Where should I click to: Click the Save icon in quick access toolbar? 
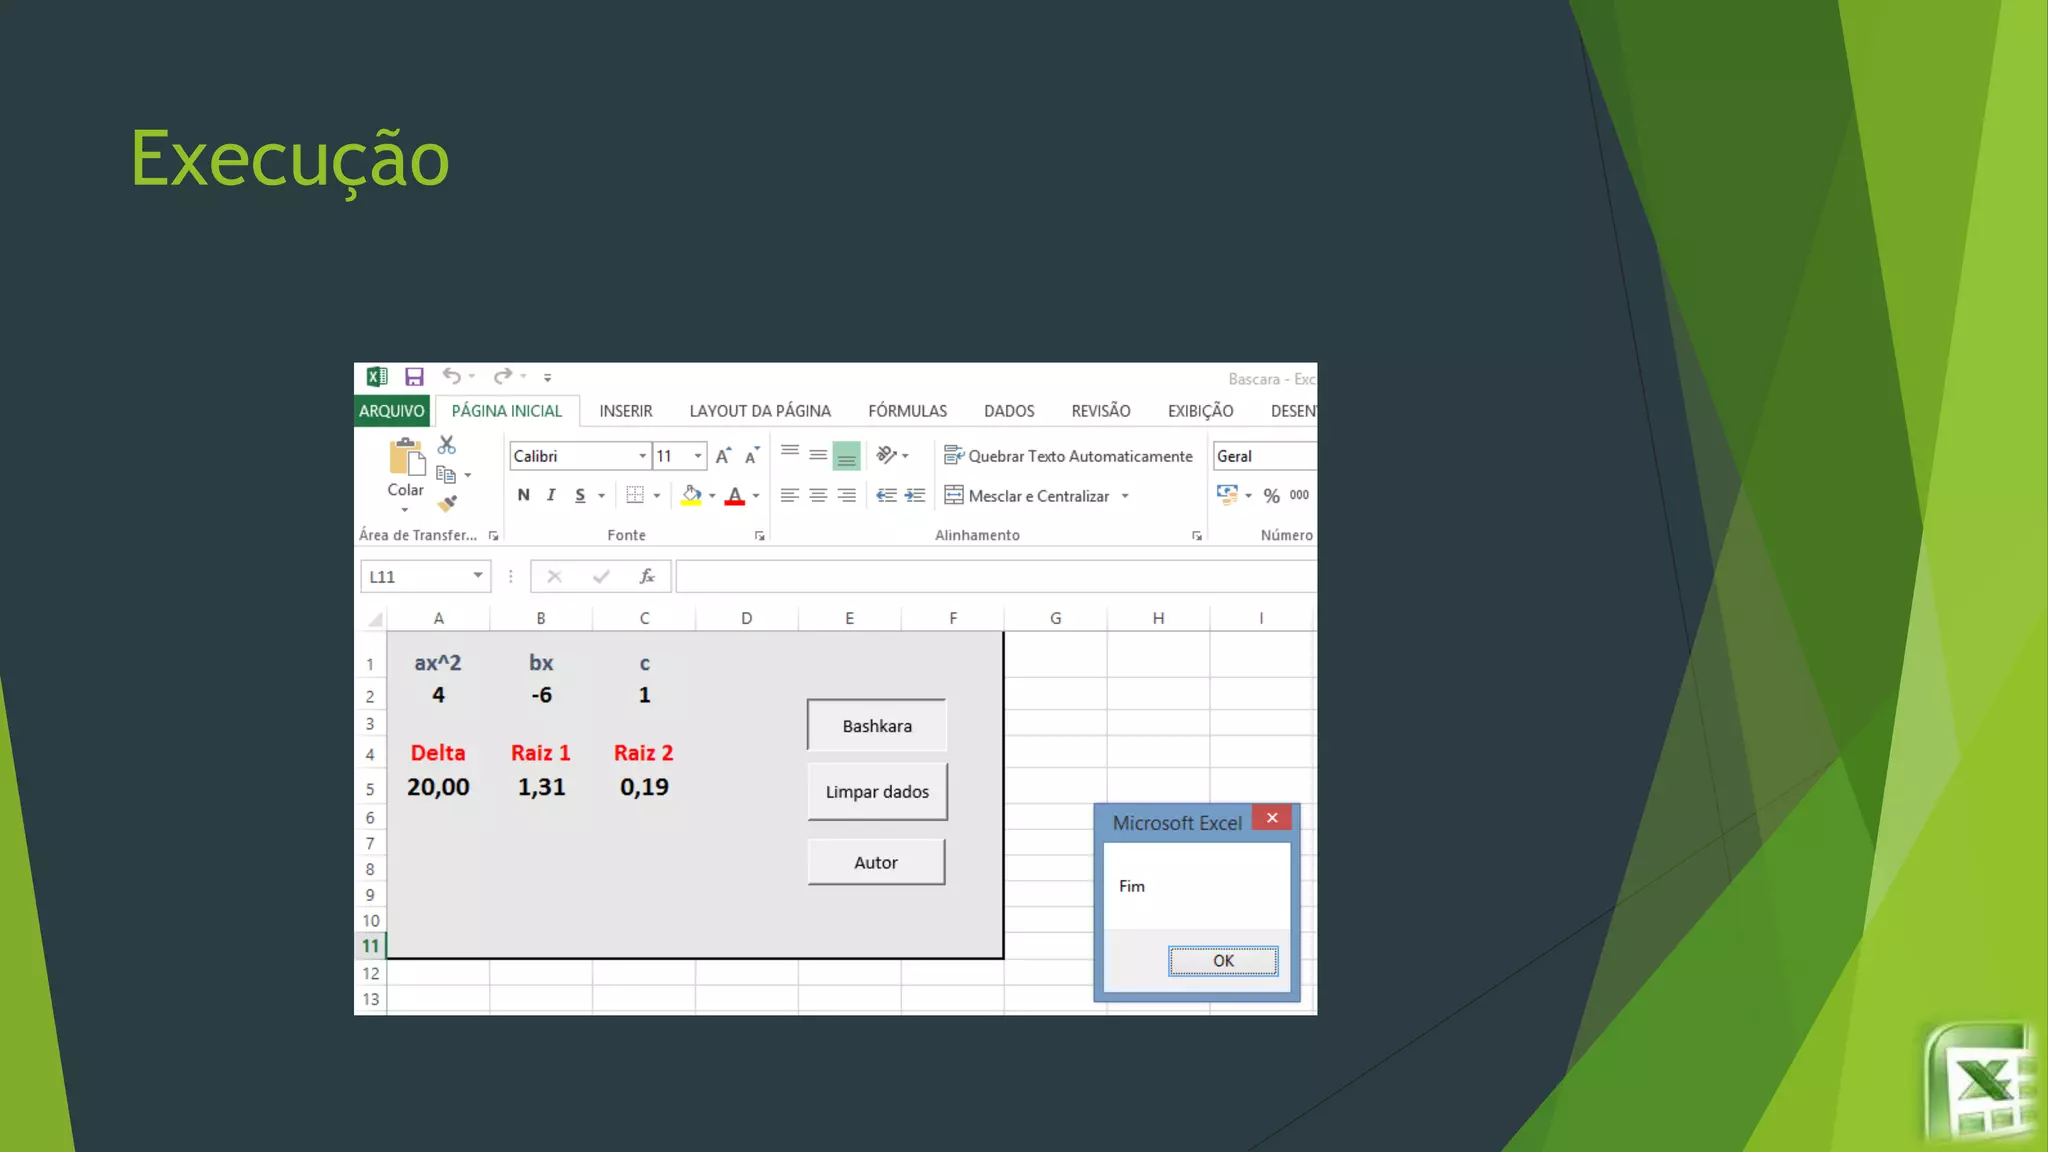(x=414, y=377)
